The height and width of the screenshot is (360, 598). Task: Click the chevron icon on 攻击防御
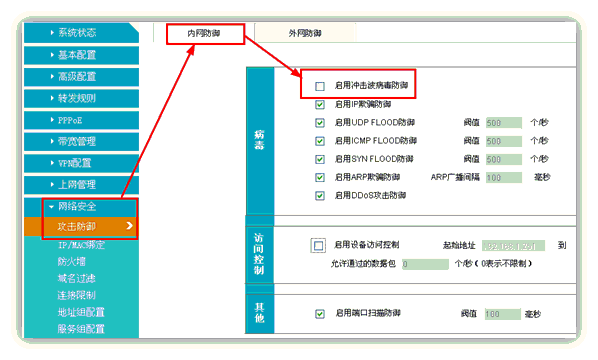tap(130, 226)
